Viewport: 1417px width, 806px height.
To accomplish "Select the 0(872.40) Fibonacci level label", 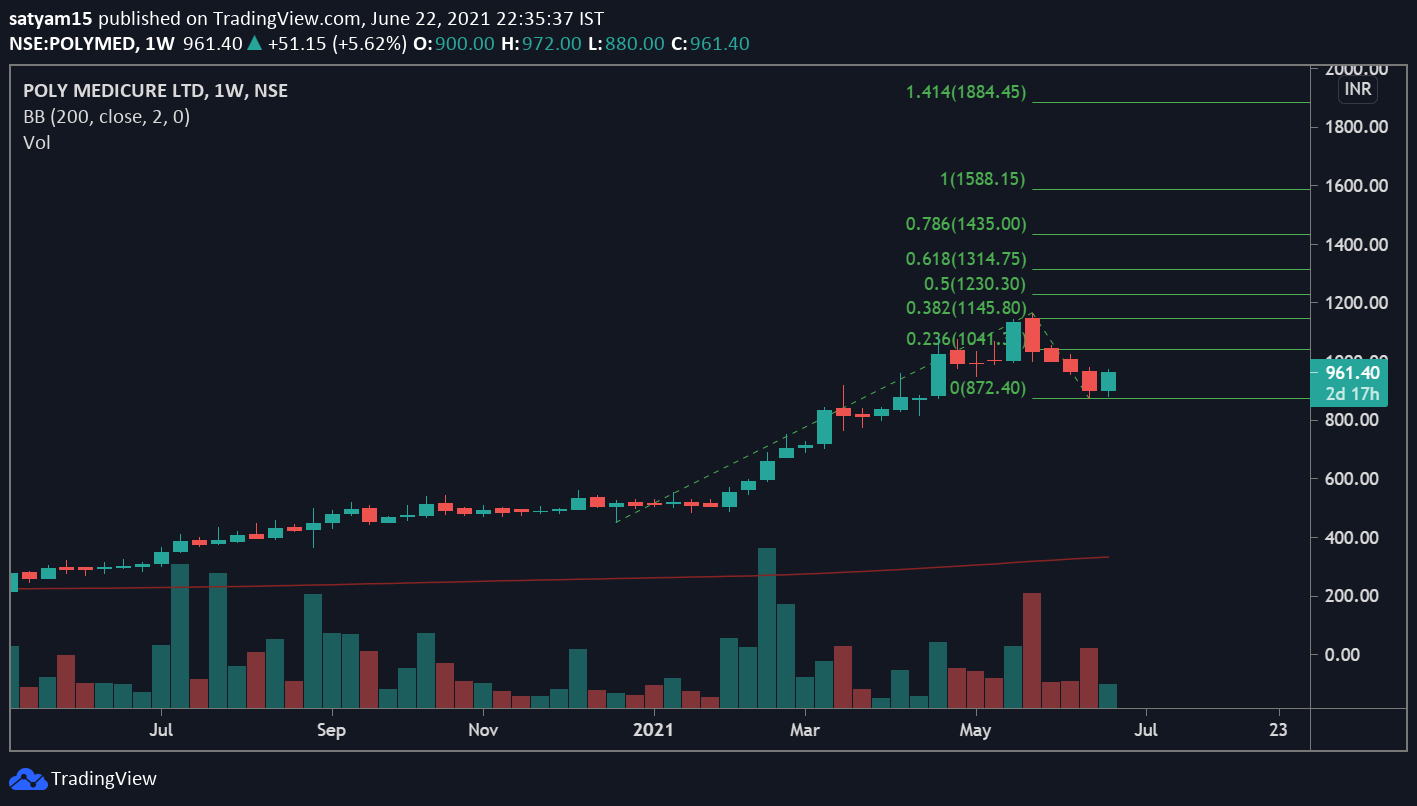I will pyautogui.click(x=988, y=388).
